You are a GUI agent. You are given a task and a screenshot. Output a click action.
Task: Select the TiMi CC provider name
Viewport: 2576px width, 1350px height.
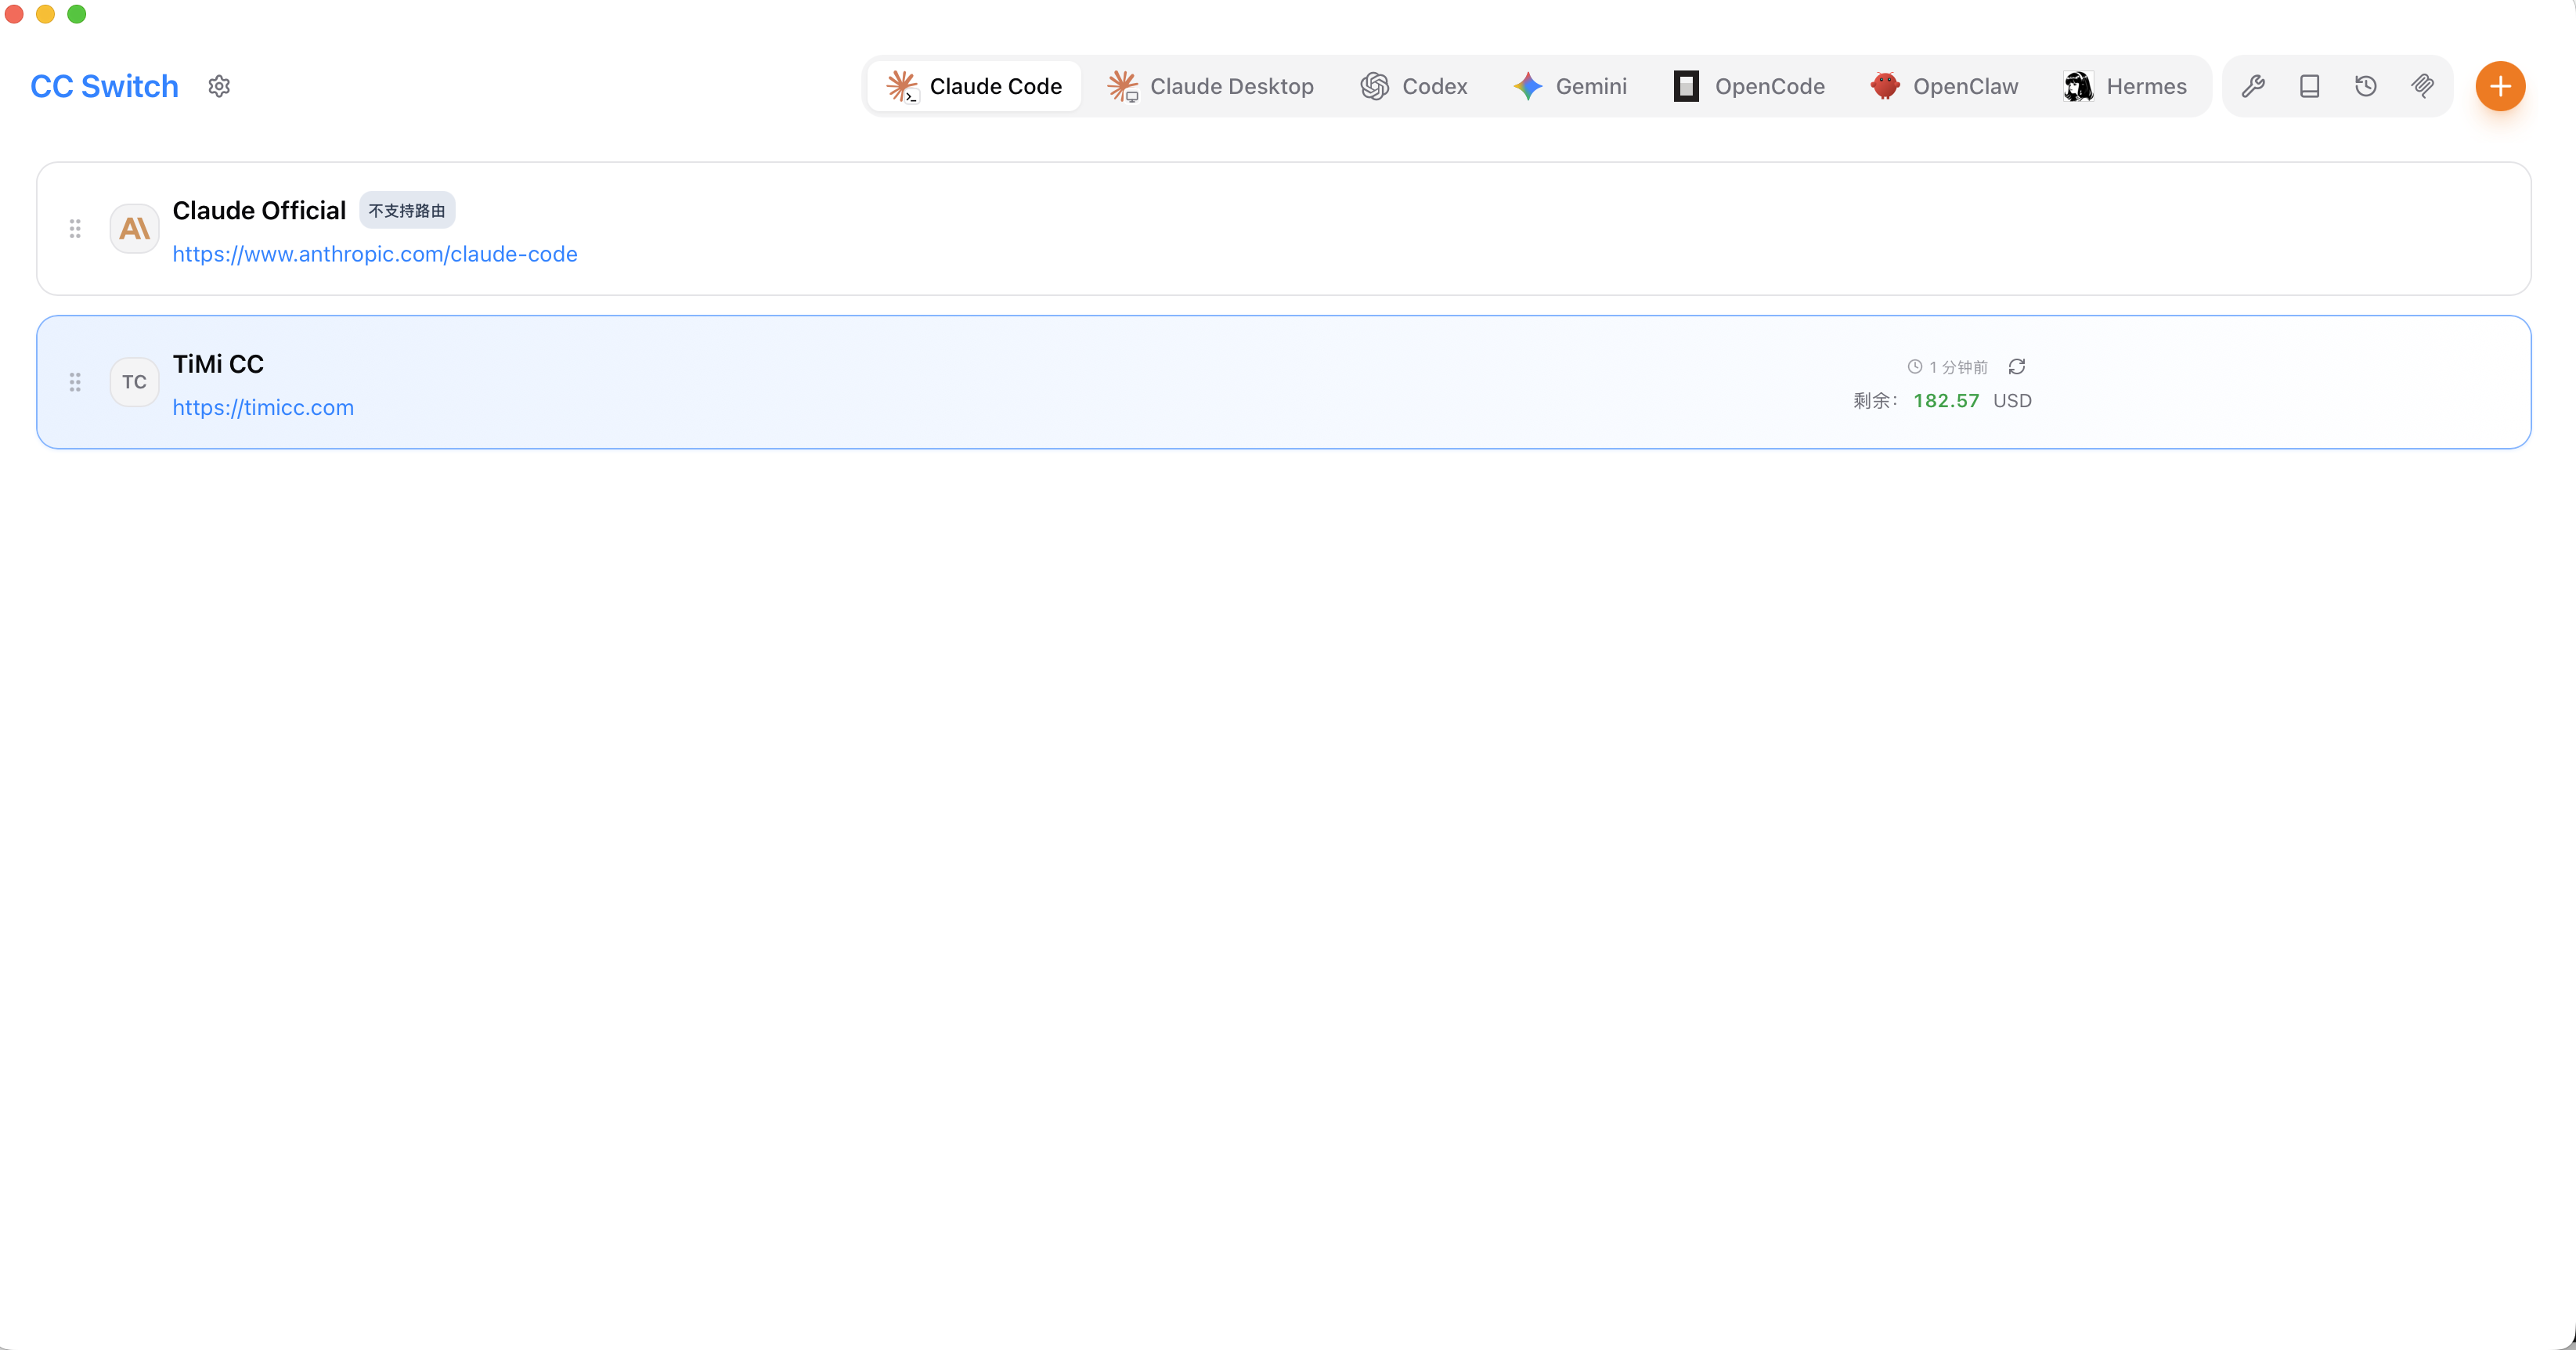(x=218, y=364)
